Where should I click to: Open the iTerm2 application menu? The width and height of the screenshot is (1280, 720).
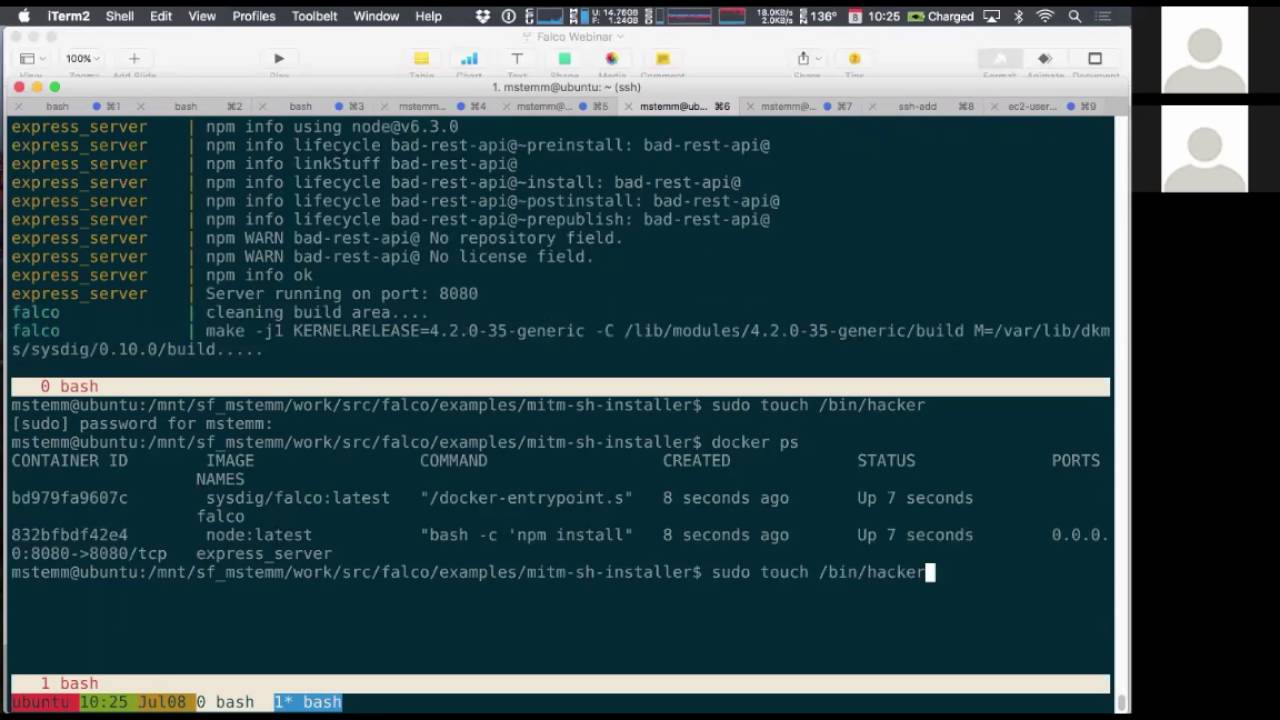tap(69, 16)
